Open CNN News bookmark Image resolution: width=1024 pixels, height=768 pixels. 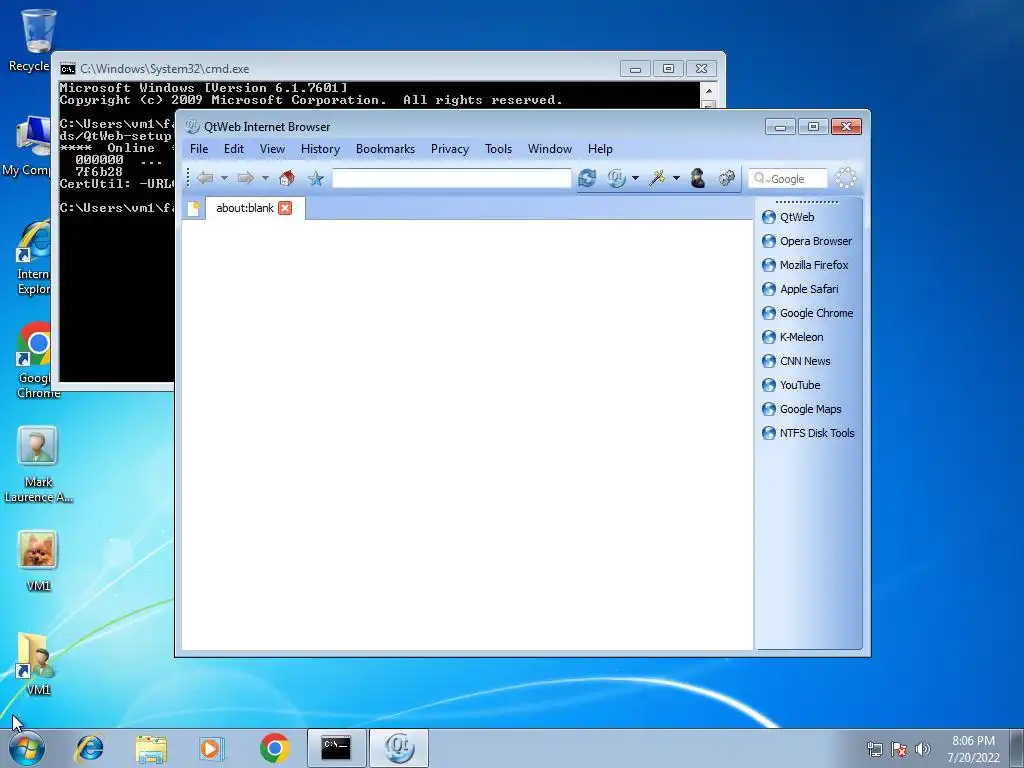pyautogui.click(x=796, y=361)
